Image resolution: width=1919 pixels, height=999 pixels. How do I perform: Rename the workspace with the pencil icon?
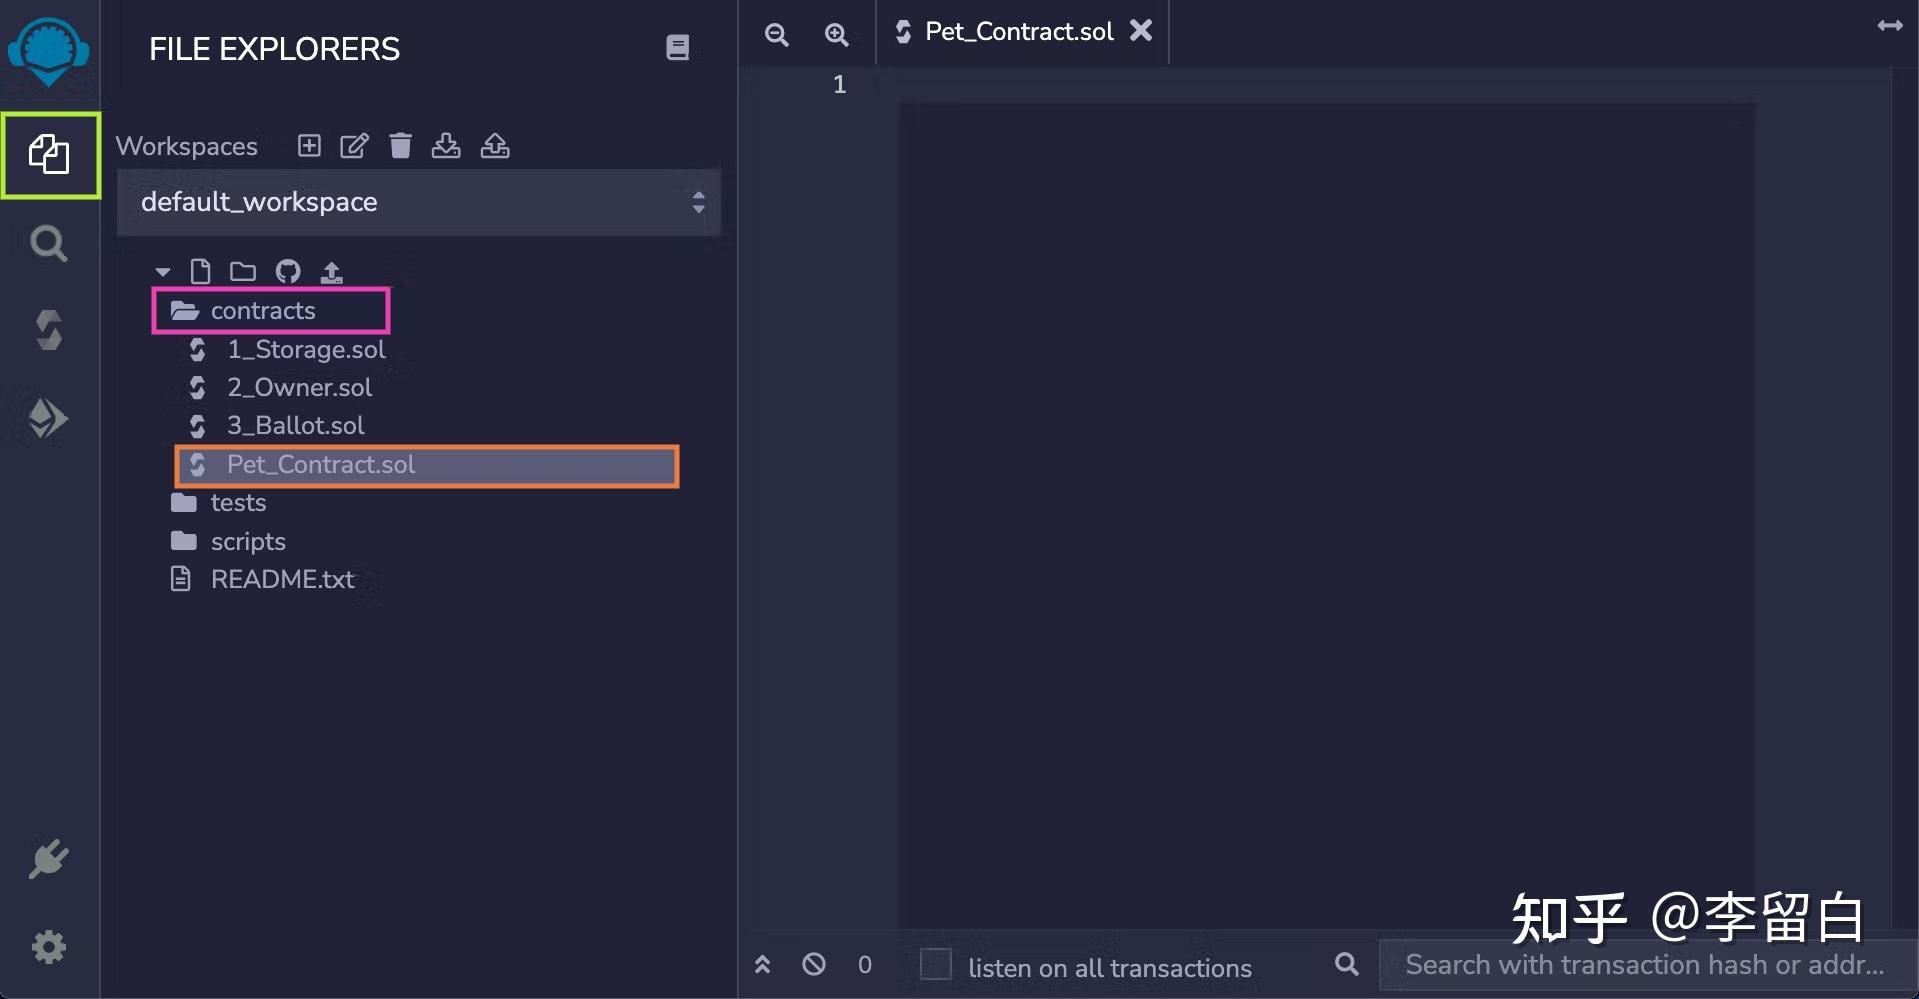(x=354, y=146)
